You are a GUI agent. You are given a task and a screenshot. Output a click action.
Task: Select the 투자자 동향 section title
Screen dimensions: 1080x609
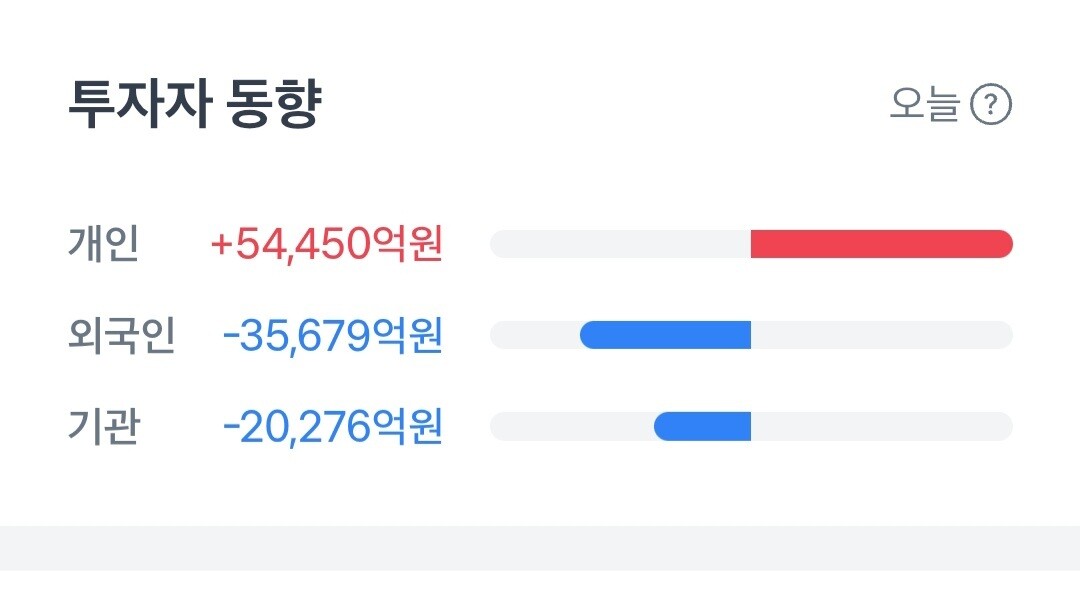[195, 104]
